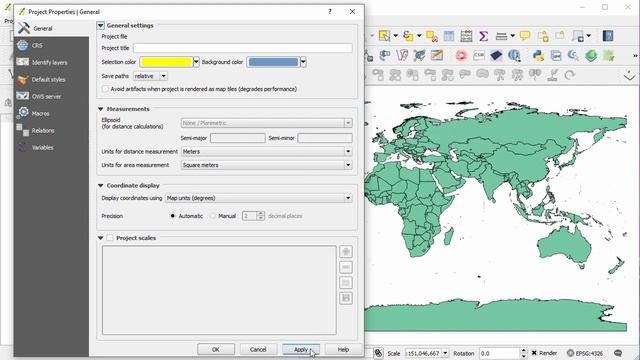Click the green layered plugin icon

pyautogui.click(x=591, y=55)
